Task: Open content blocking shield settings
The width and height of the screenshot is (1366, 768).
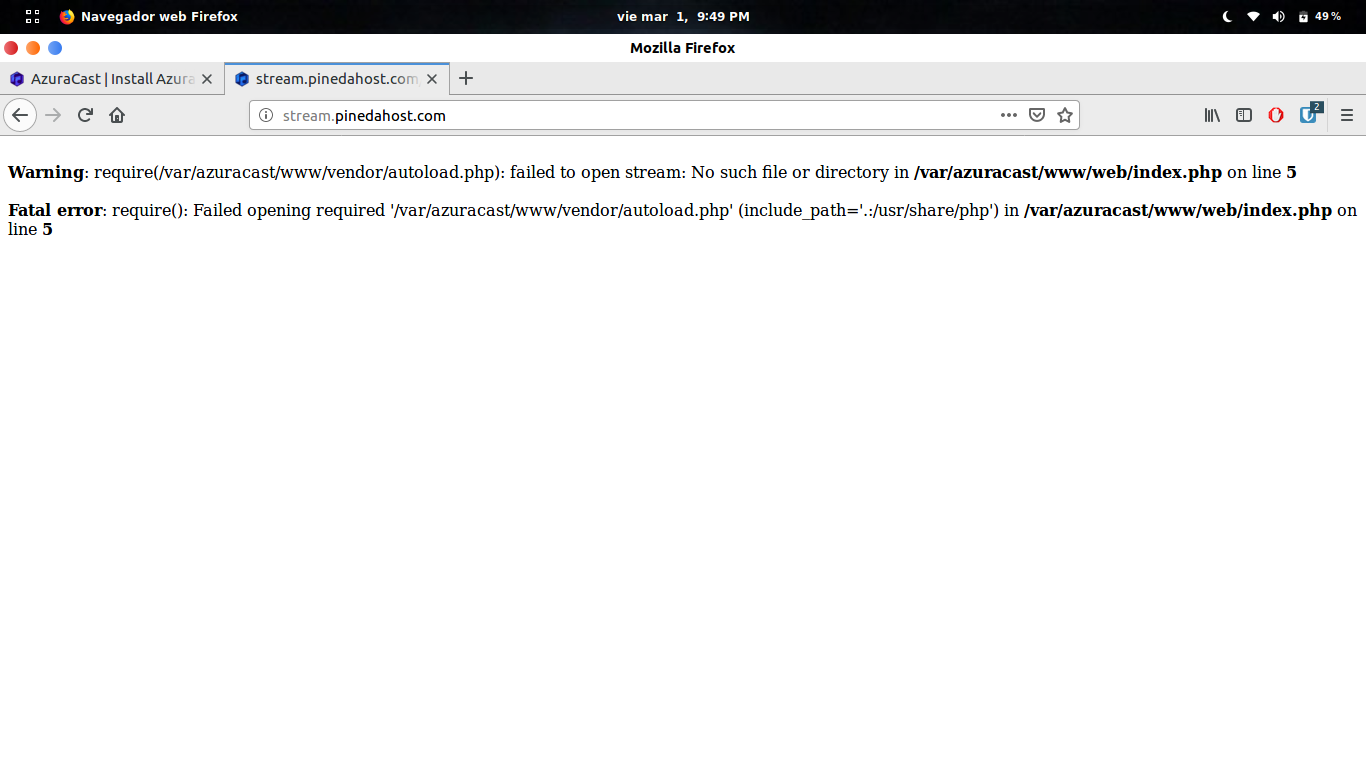Action: tap(1037, 115)
